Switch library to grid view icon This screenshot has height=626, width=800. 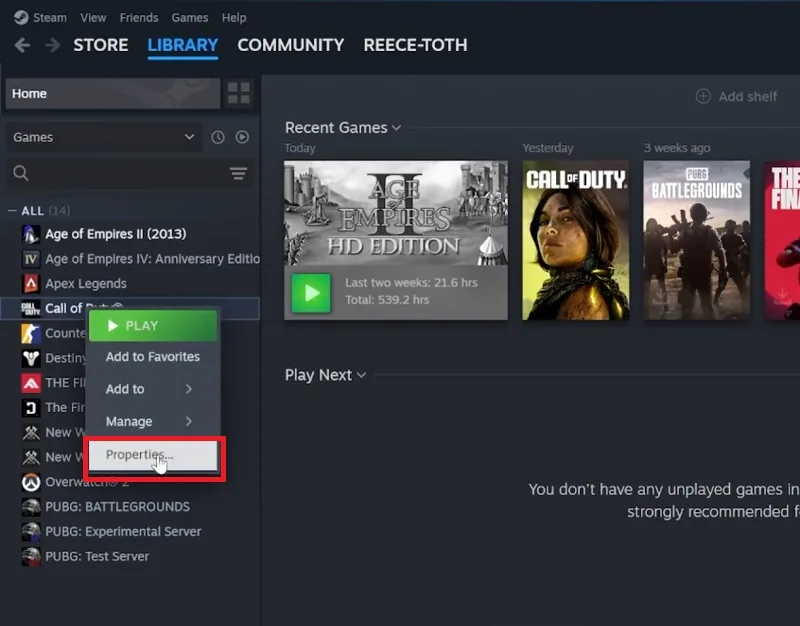pos(239,93)
